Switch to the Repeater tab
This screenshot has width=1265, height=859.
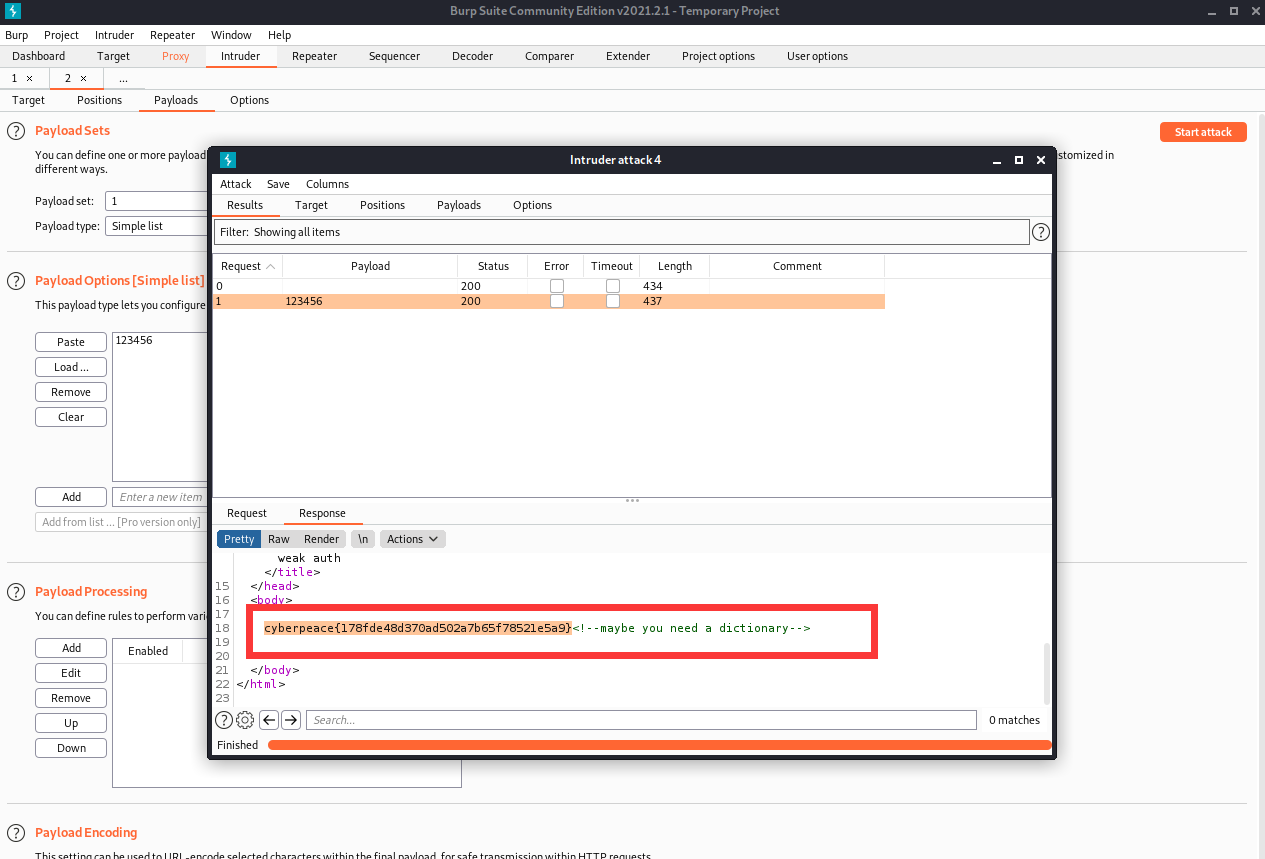click(314, 56)
